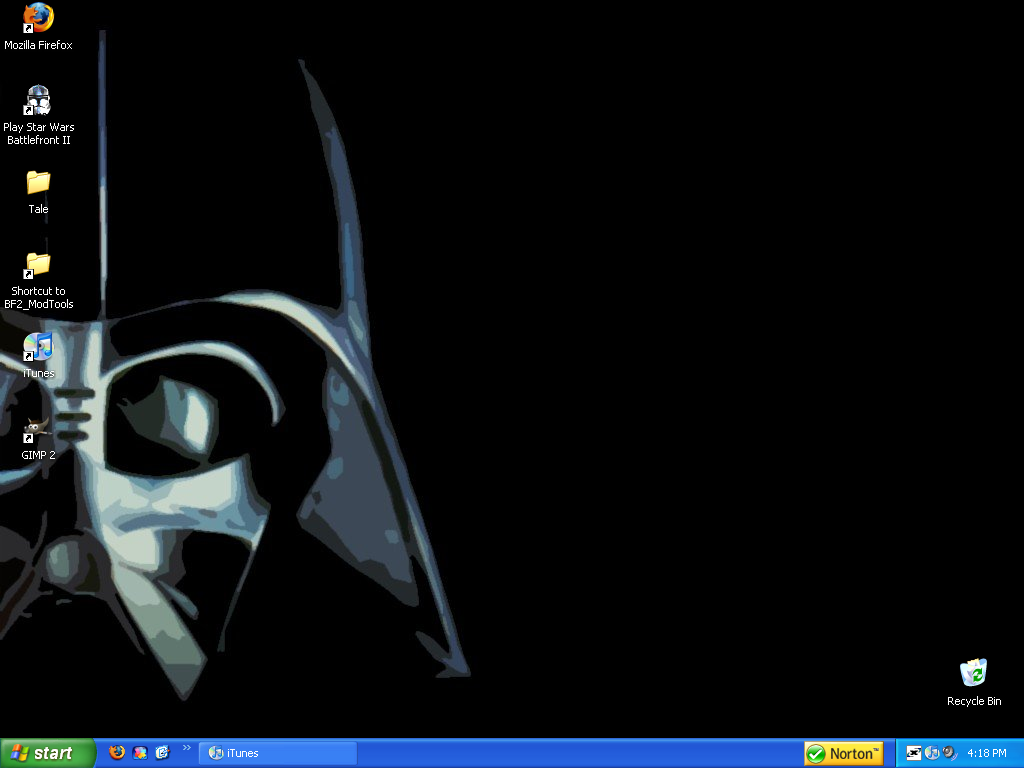This screenshot has height=768, width=1024.
Task: Click the colorful second Quick Launch icon
Action: click(140, 753)
